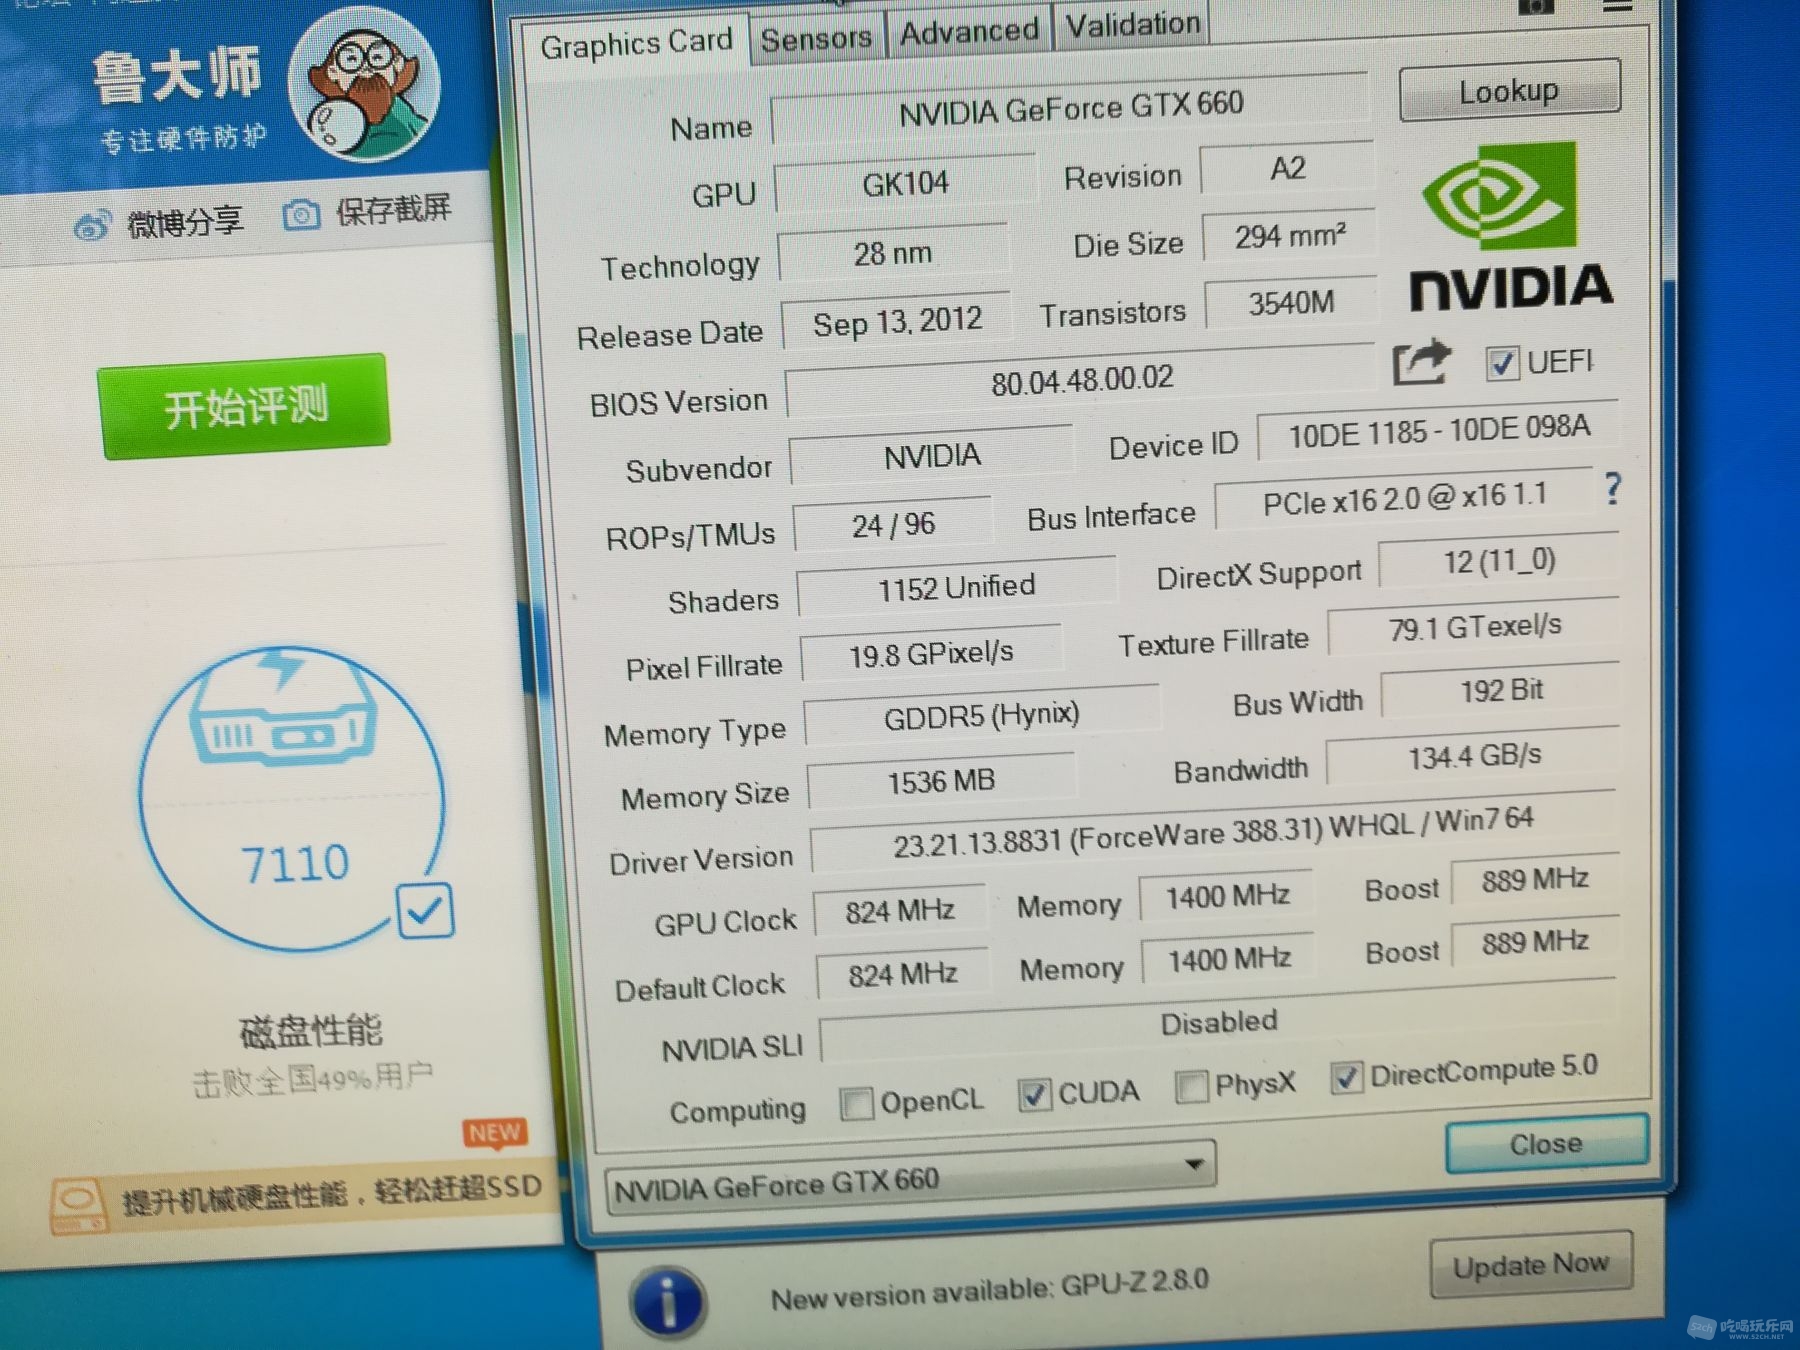1800x1350 pixels.
Task: Click the ROPs/TMUs value 24 / 96
Action: tap(893, 524)
